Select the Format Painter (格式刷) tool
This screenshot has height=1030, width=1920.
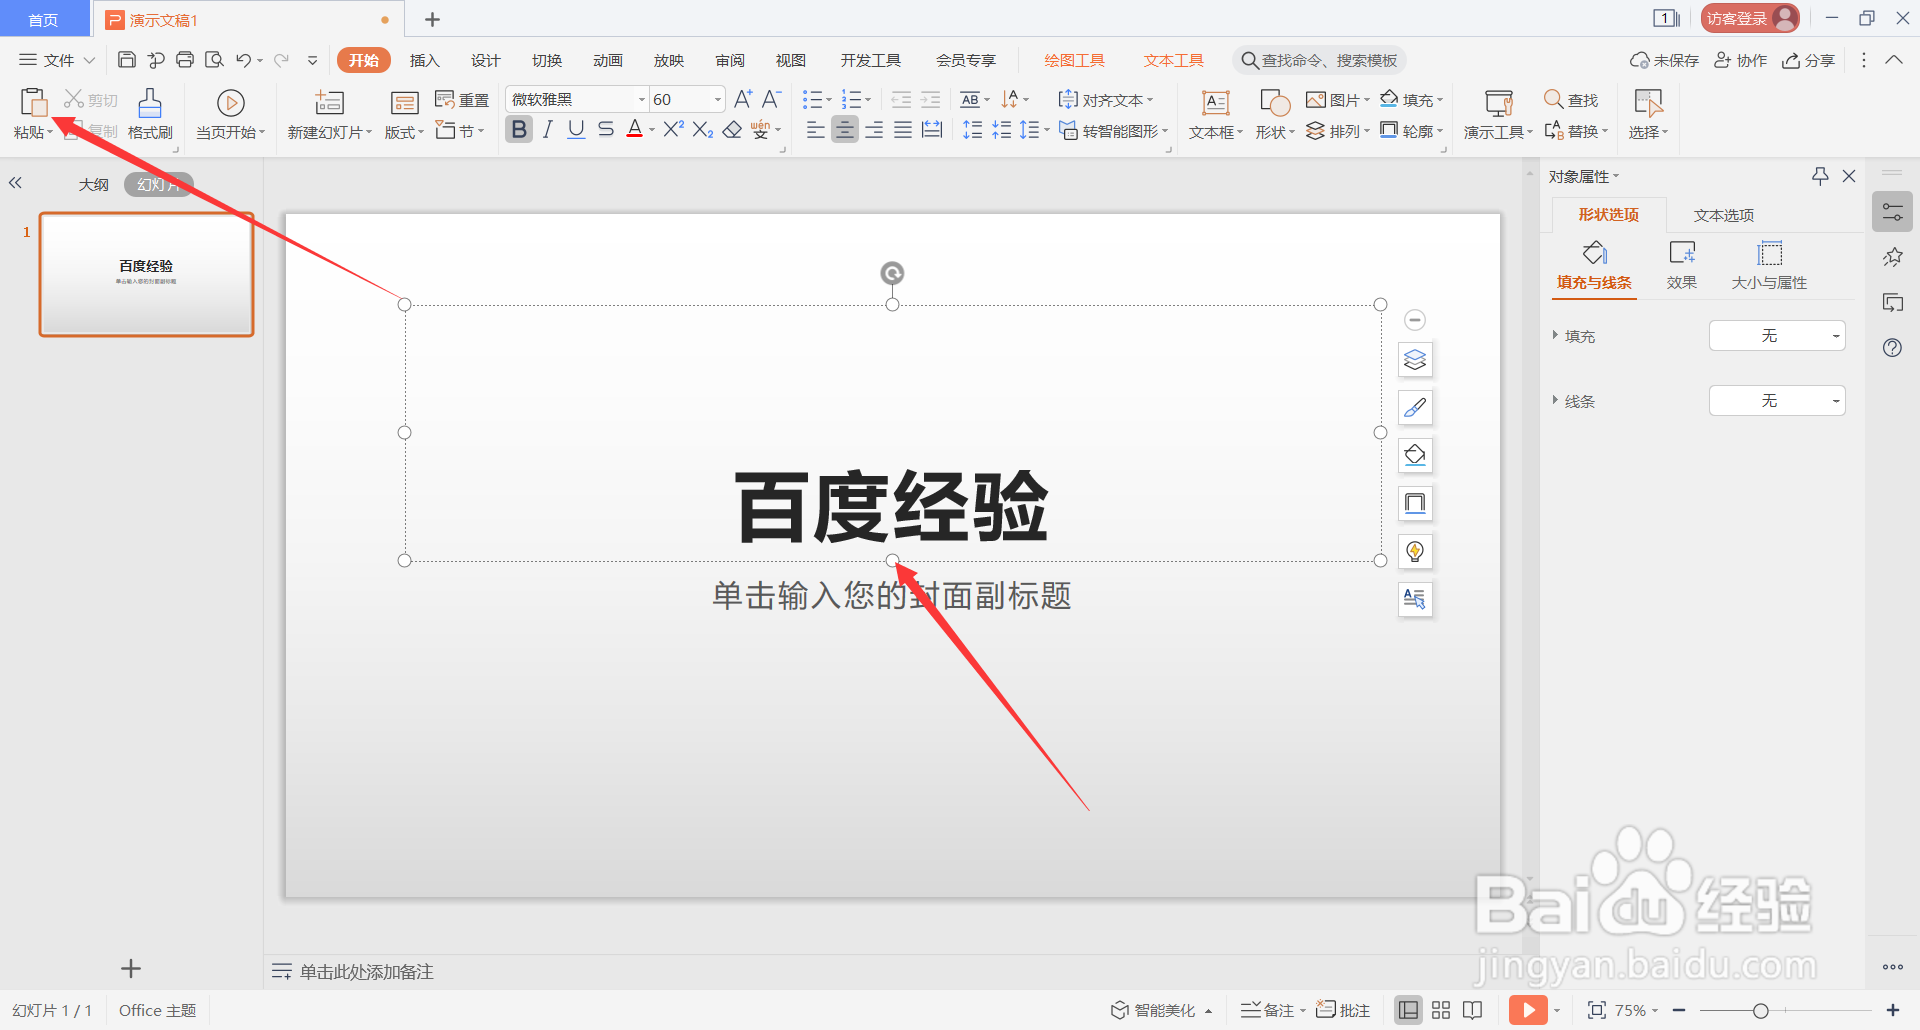tap(150, 113)
